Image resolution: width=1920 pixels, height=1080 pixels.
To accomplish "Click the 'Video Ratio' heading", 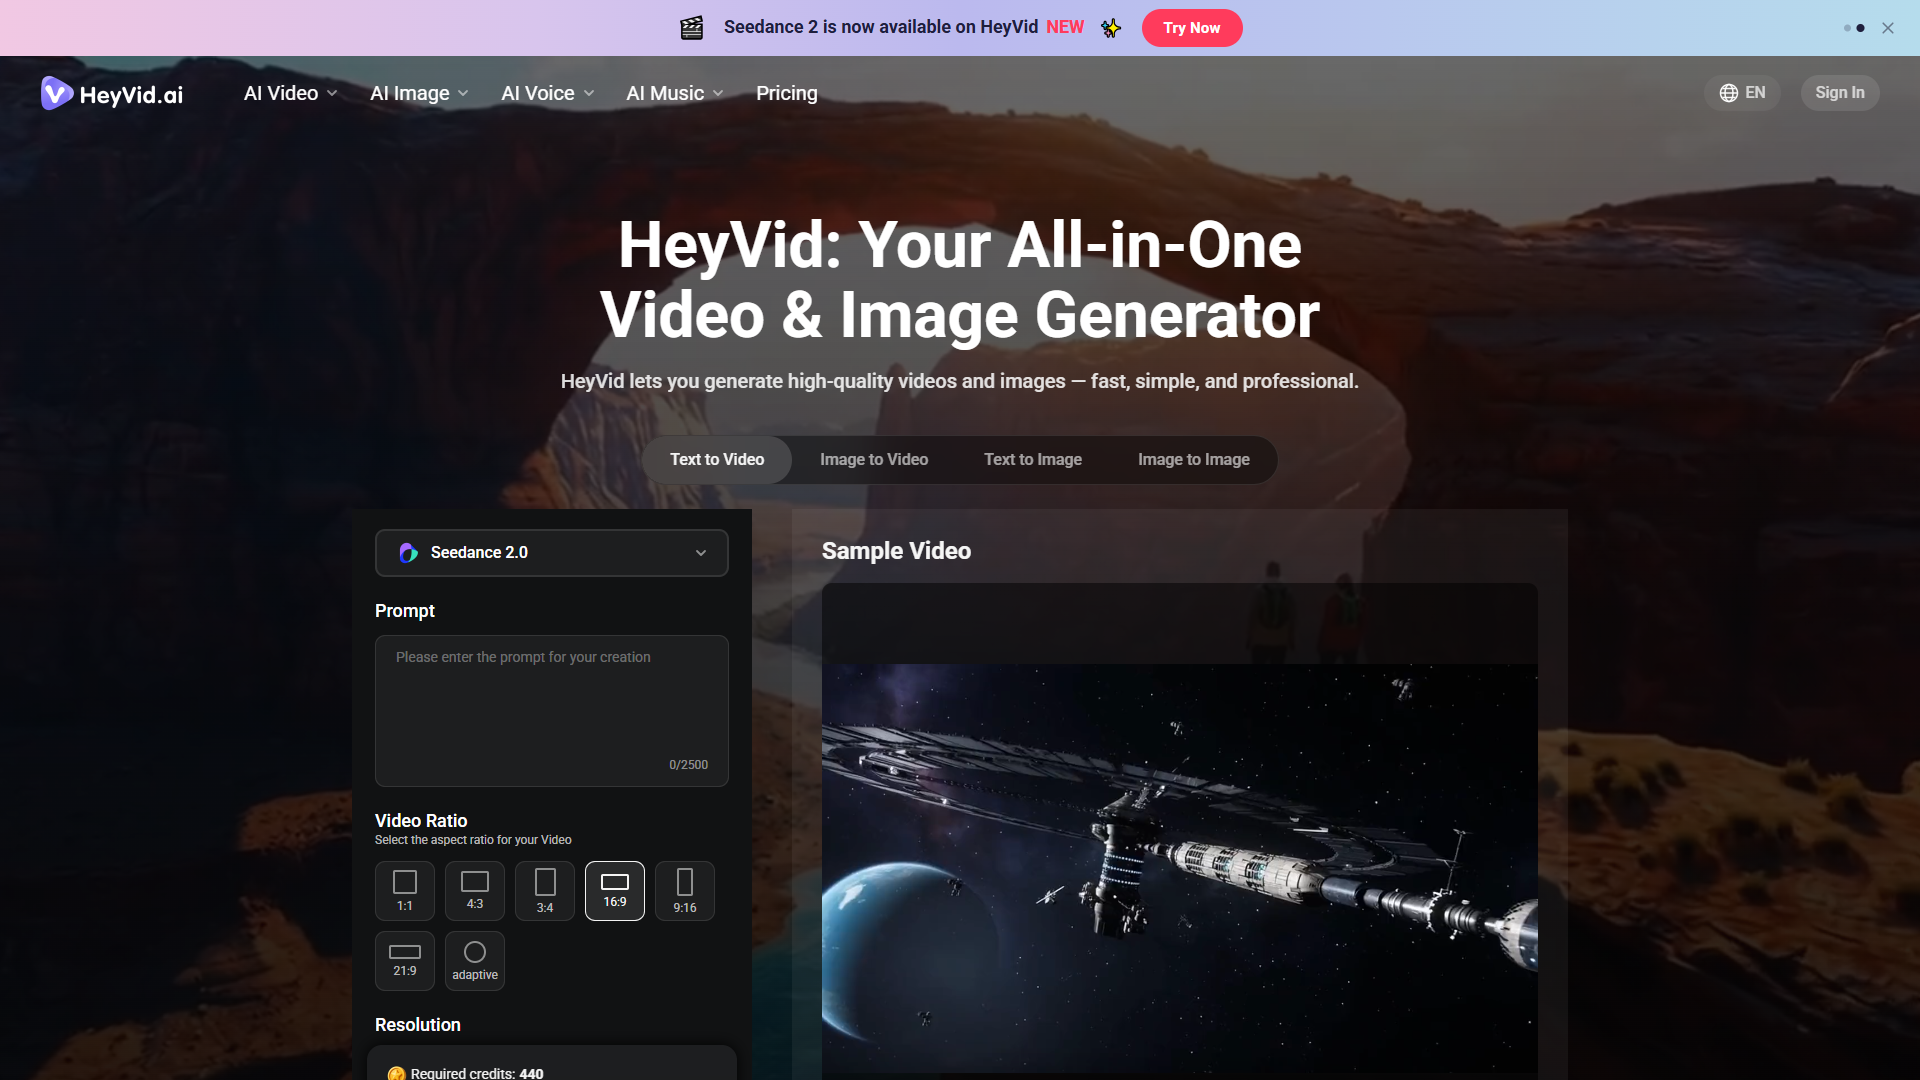I will pos(421,821).
